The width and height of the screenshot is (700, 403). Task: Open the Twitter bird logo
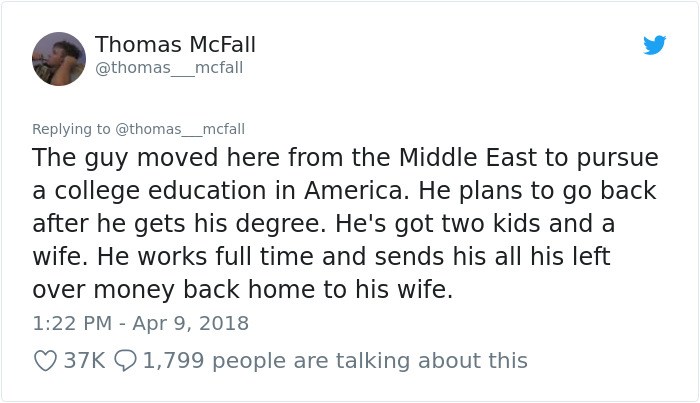(654, 45)
